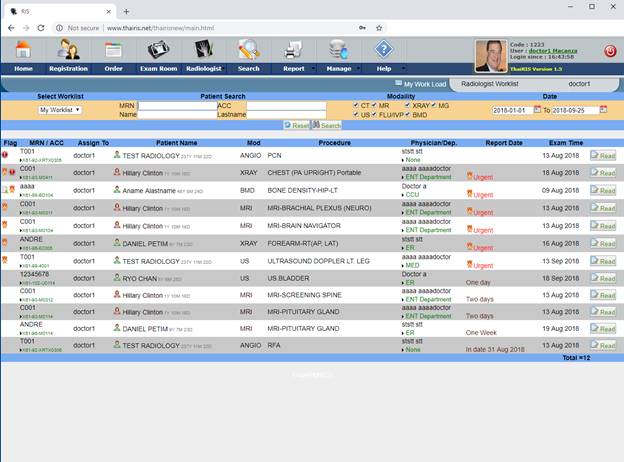Select the My Work Load tab

coord(420,84)
